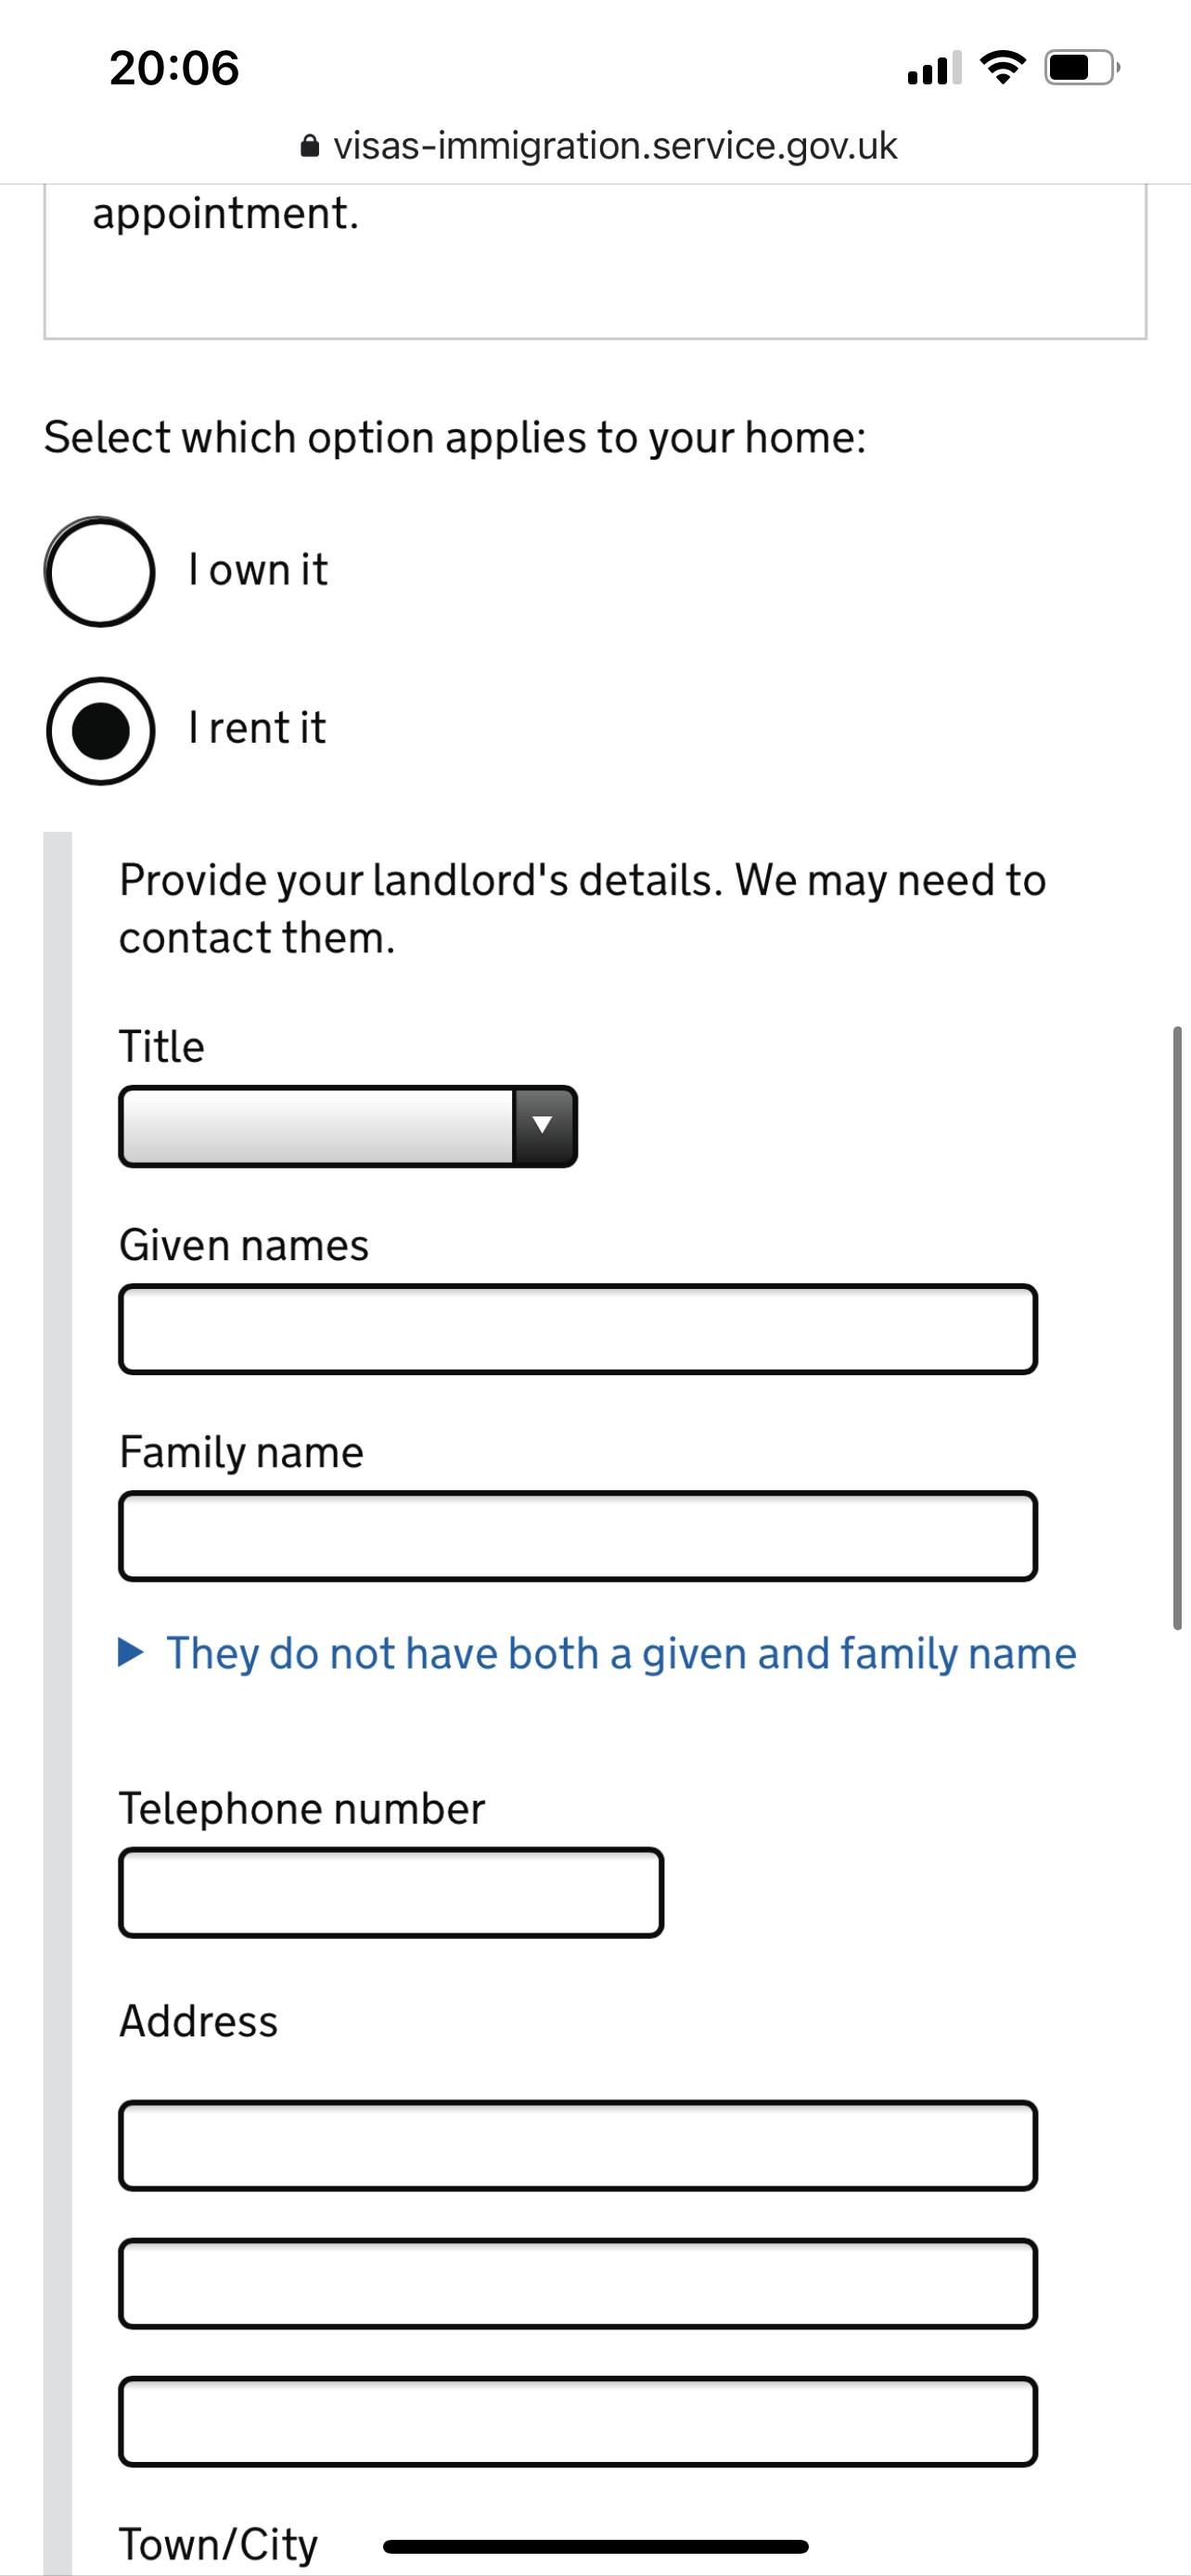1191x2576 pixels.
Task: Click the first Address line field
Action: 577,2146
